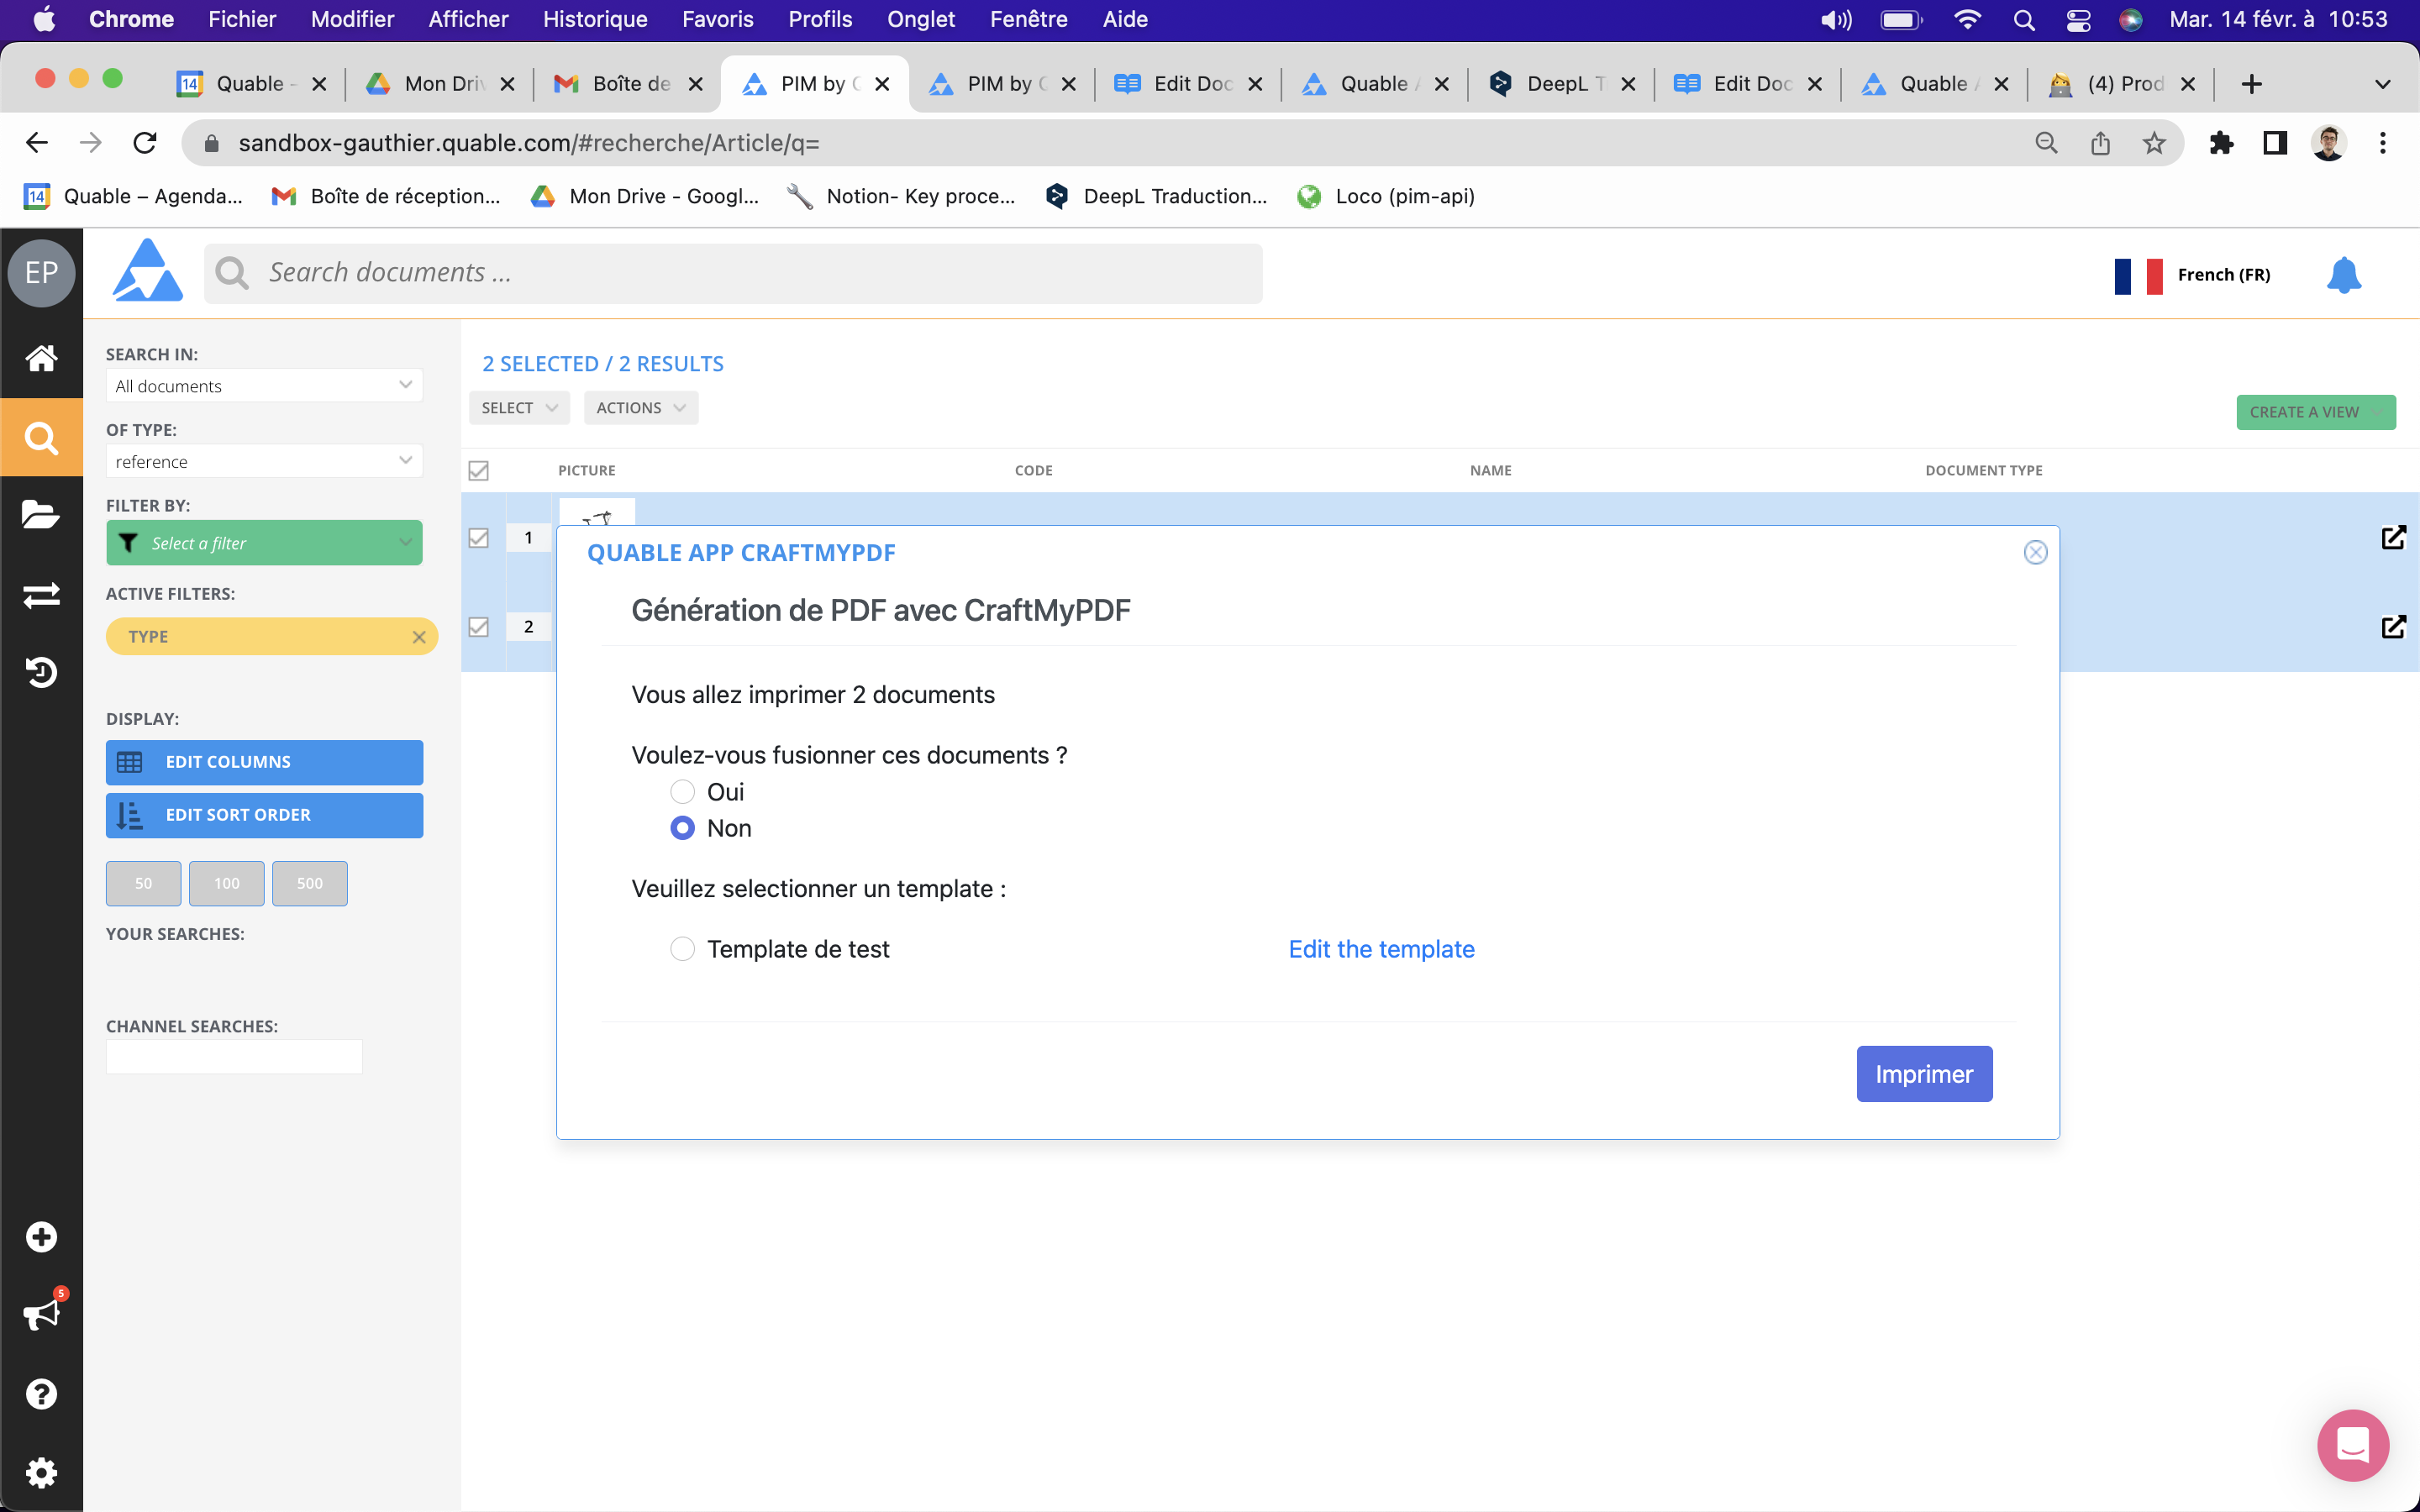Viewport: 2420px width, 1512px height.
Task: Uncheck the row 2 checkbox
Action: pyautogui.click(x=479, y=627)
